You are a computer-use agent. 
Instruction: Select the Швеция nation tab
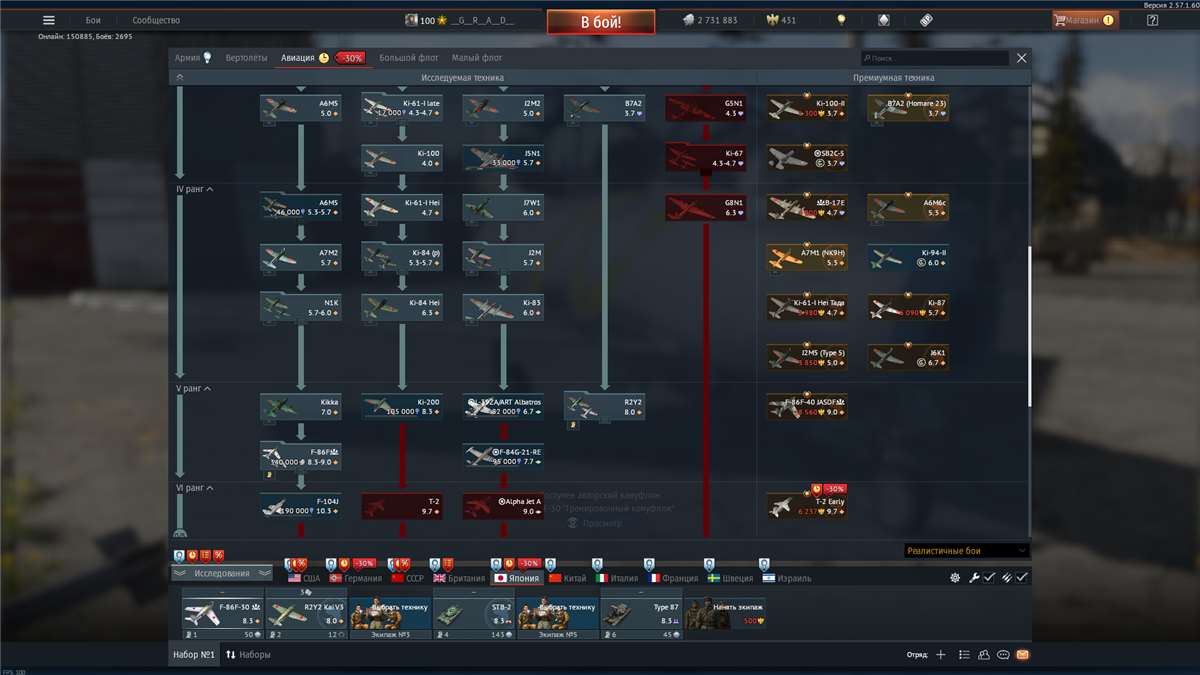point(731,578)
